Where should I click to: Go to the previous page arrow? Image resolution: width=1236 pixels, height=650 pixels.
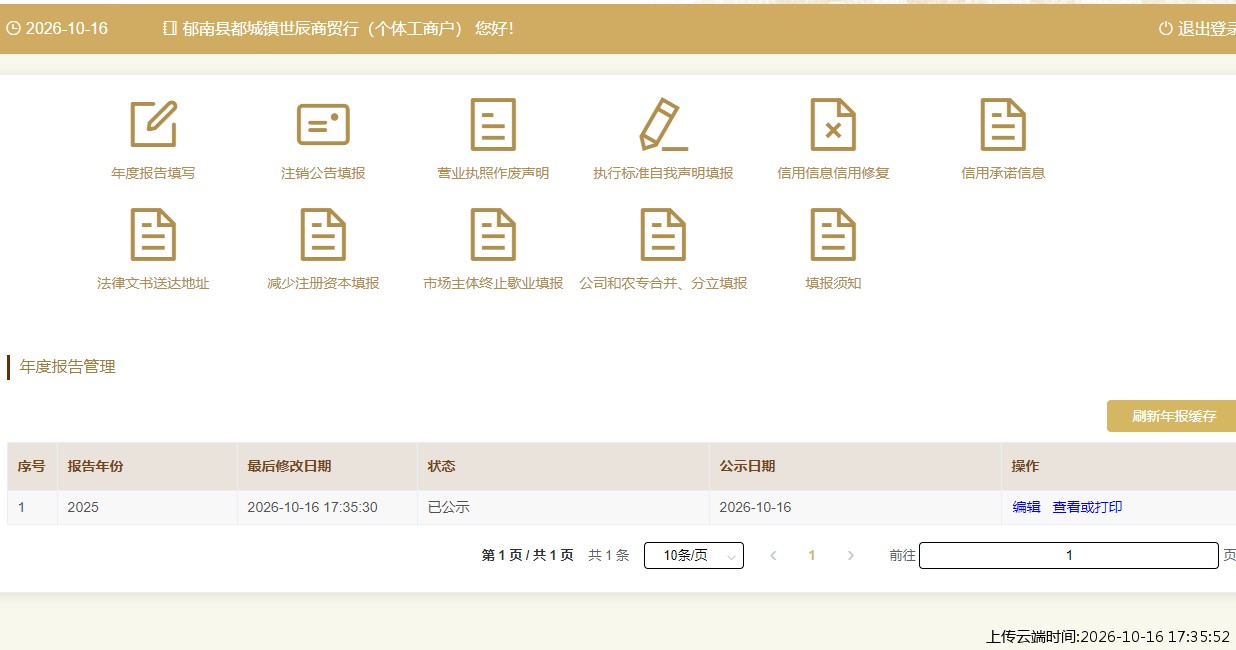(x=773, y=556)
